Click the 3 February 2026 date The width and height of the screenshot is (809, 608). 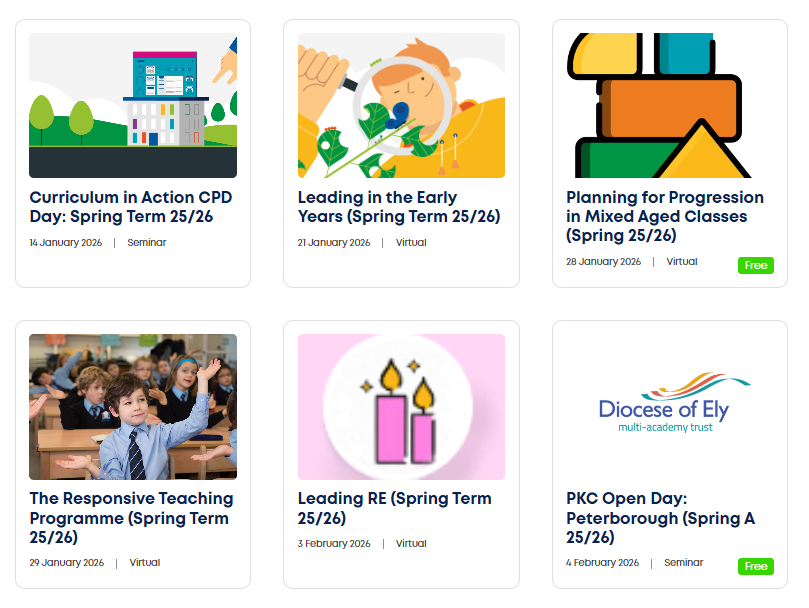point(334,544)
